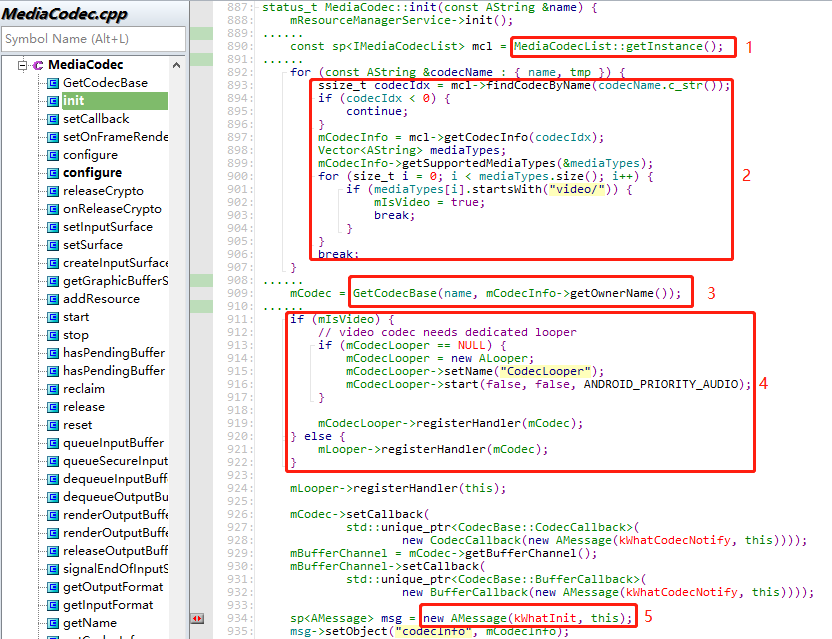Click the icon beside onReleaseCrypto
Screen dimensions: 832x639
(x=53, y=210)
